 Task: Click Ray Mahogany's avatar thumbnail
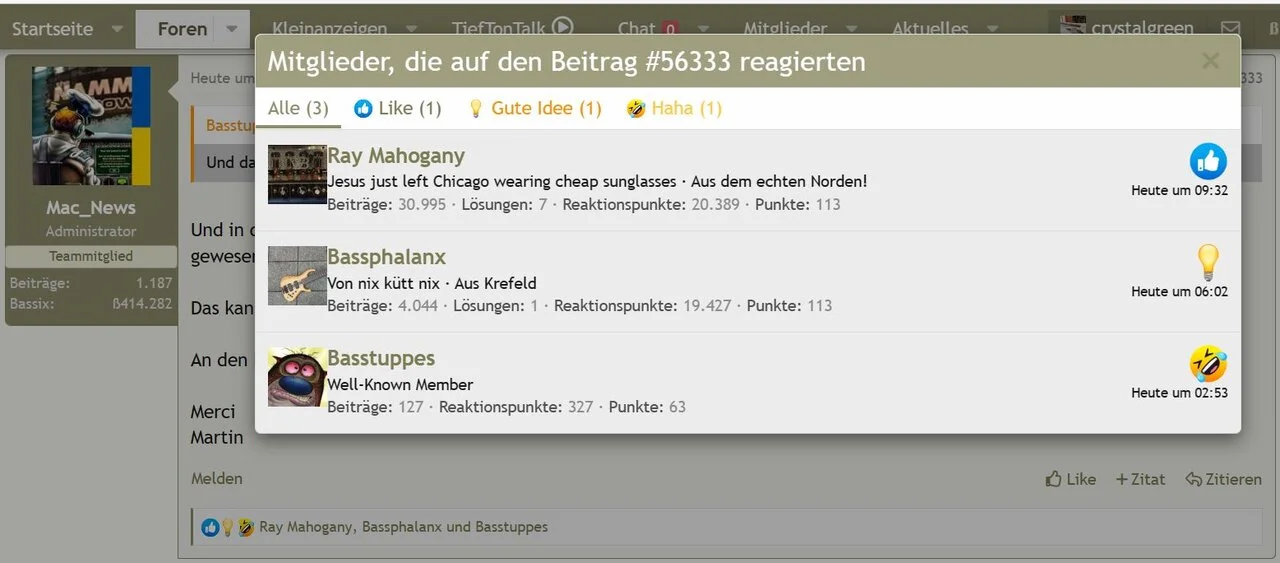click(297, 174)
